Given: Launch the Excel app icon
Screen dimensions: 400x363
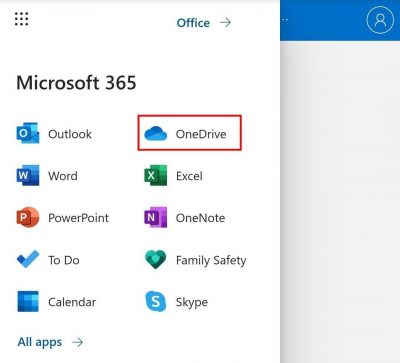Looking at the screenshot, I should [x=156, y=175].
